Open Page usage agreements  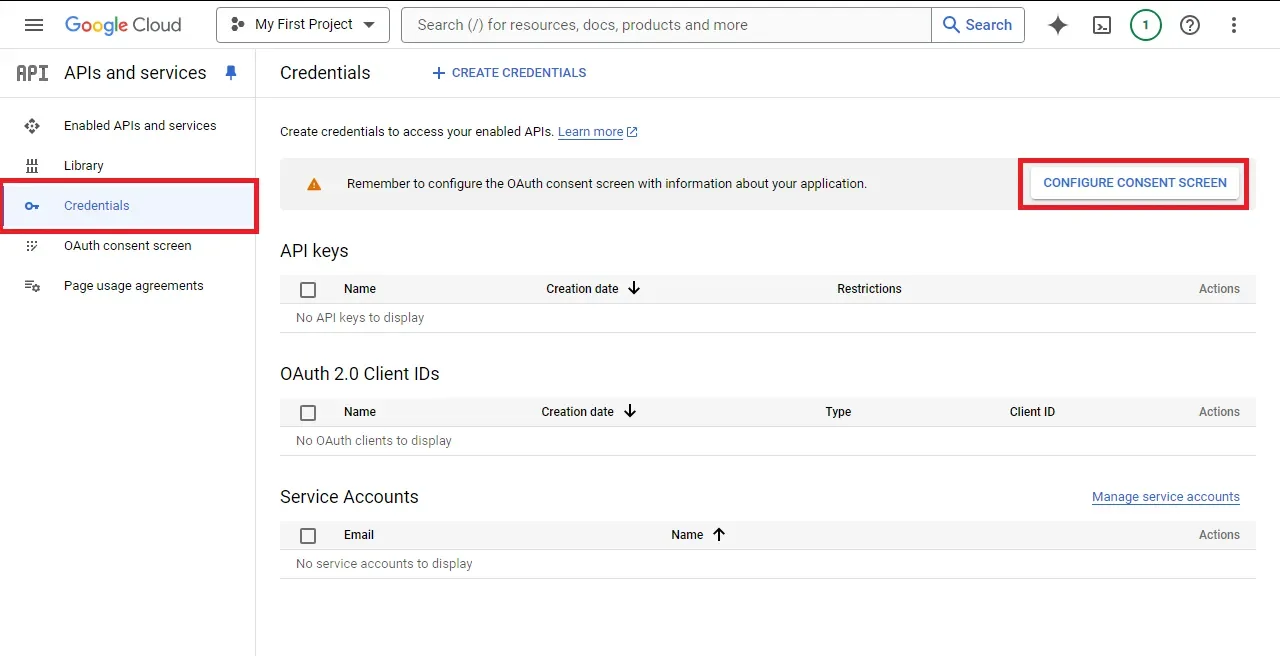pyautogui.click(x=134, y=286)
